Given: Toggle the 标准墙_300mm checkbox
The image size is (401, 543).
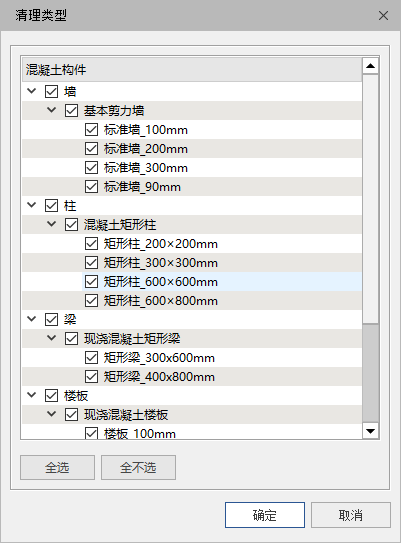Looking at the screenshot, I should click(x=91, y=168).
